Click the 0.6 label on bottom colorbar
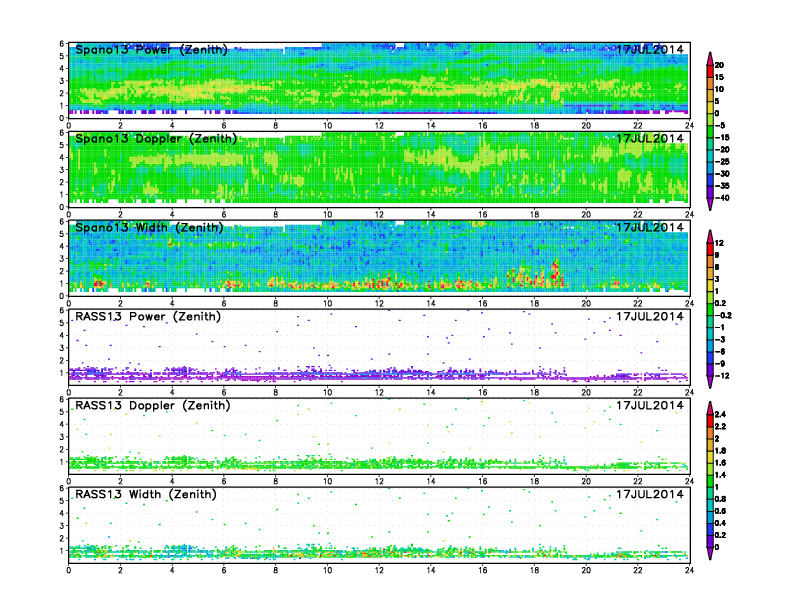 (721, 511)
